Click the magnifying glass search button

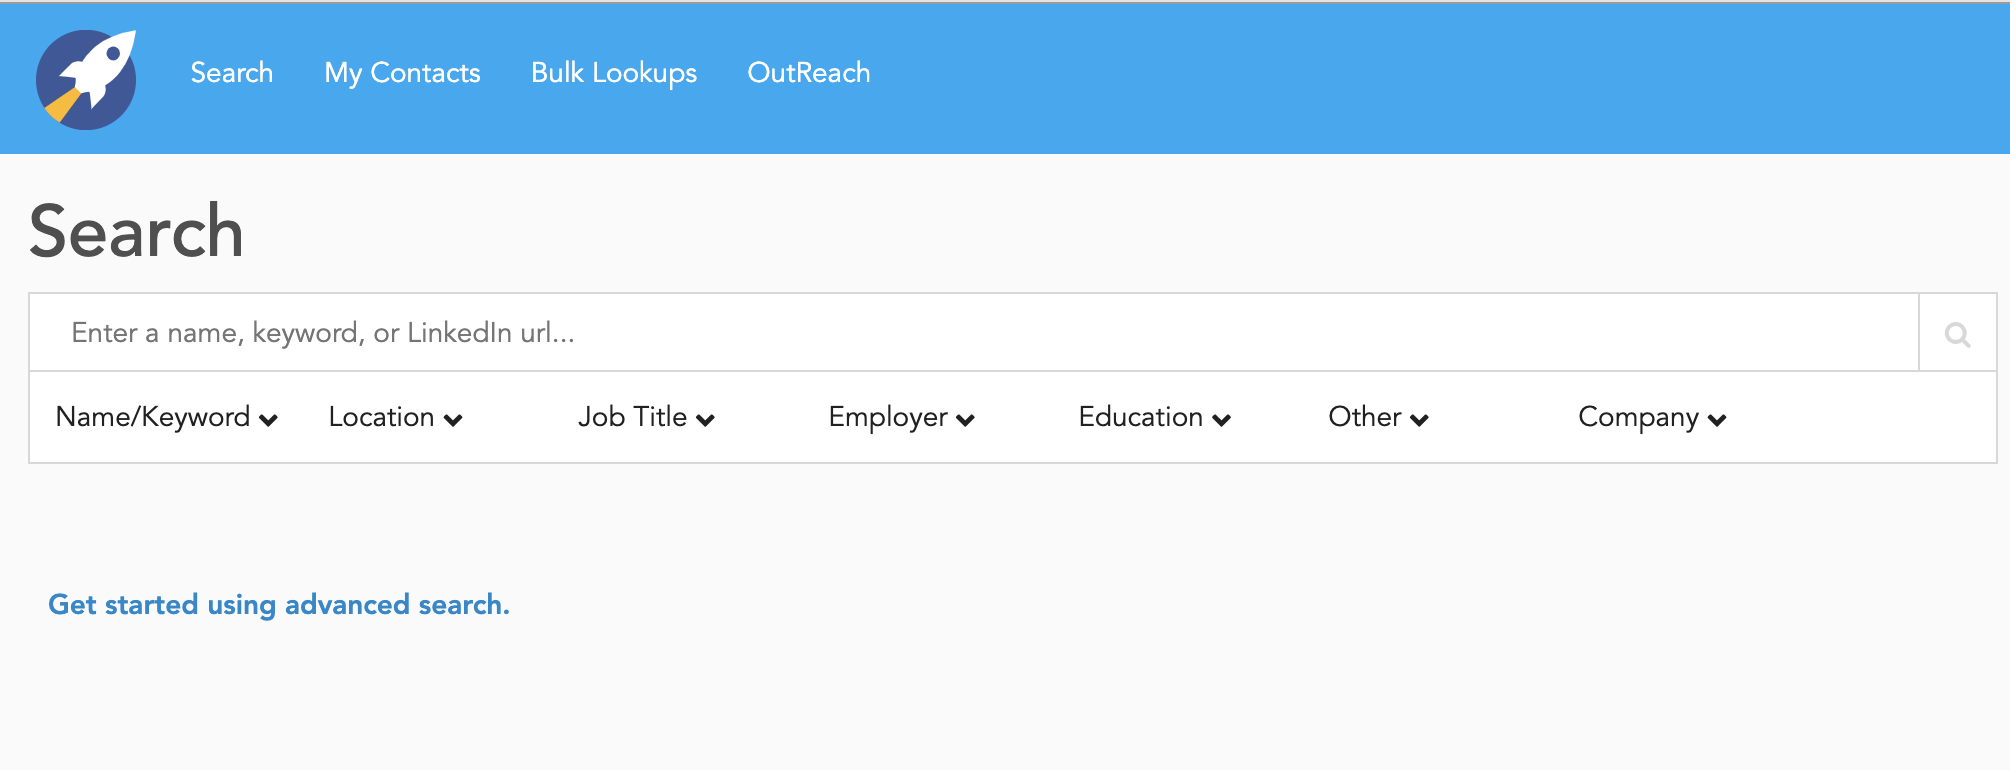[1958, 333]
